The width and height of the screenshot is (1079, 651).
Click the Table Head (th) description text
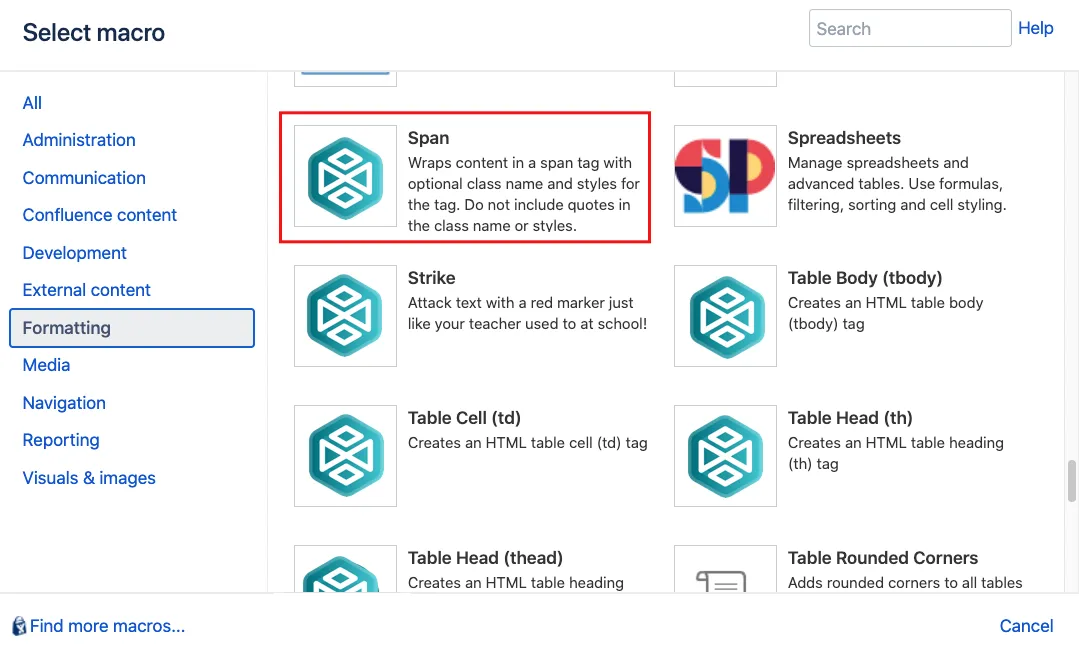(x=896, y=453)
